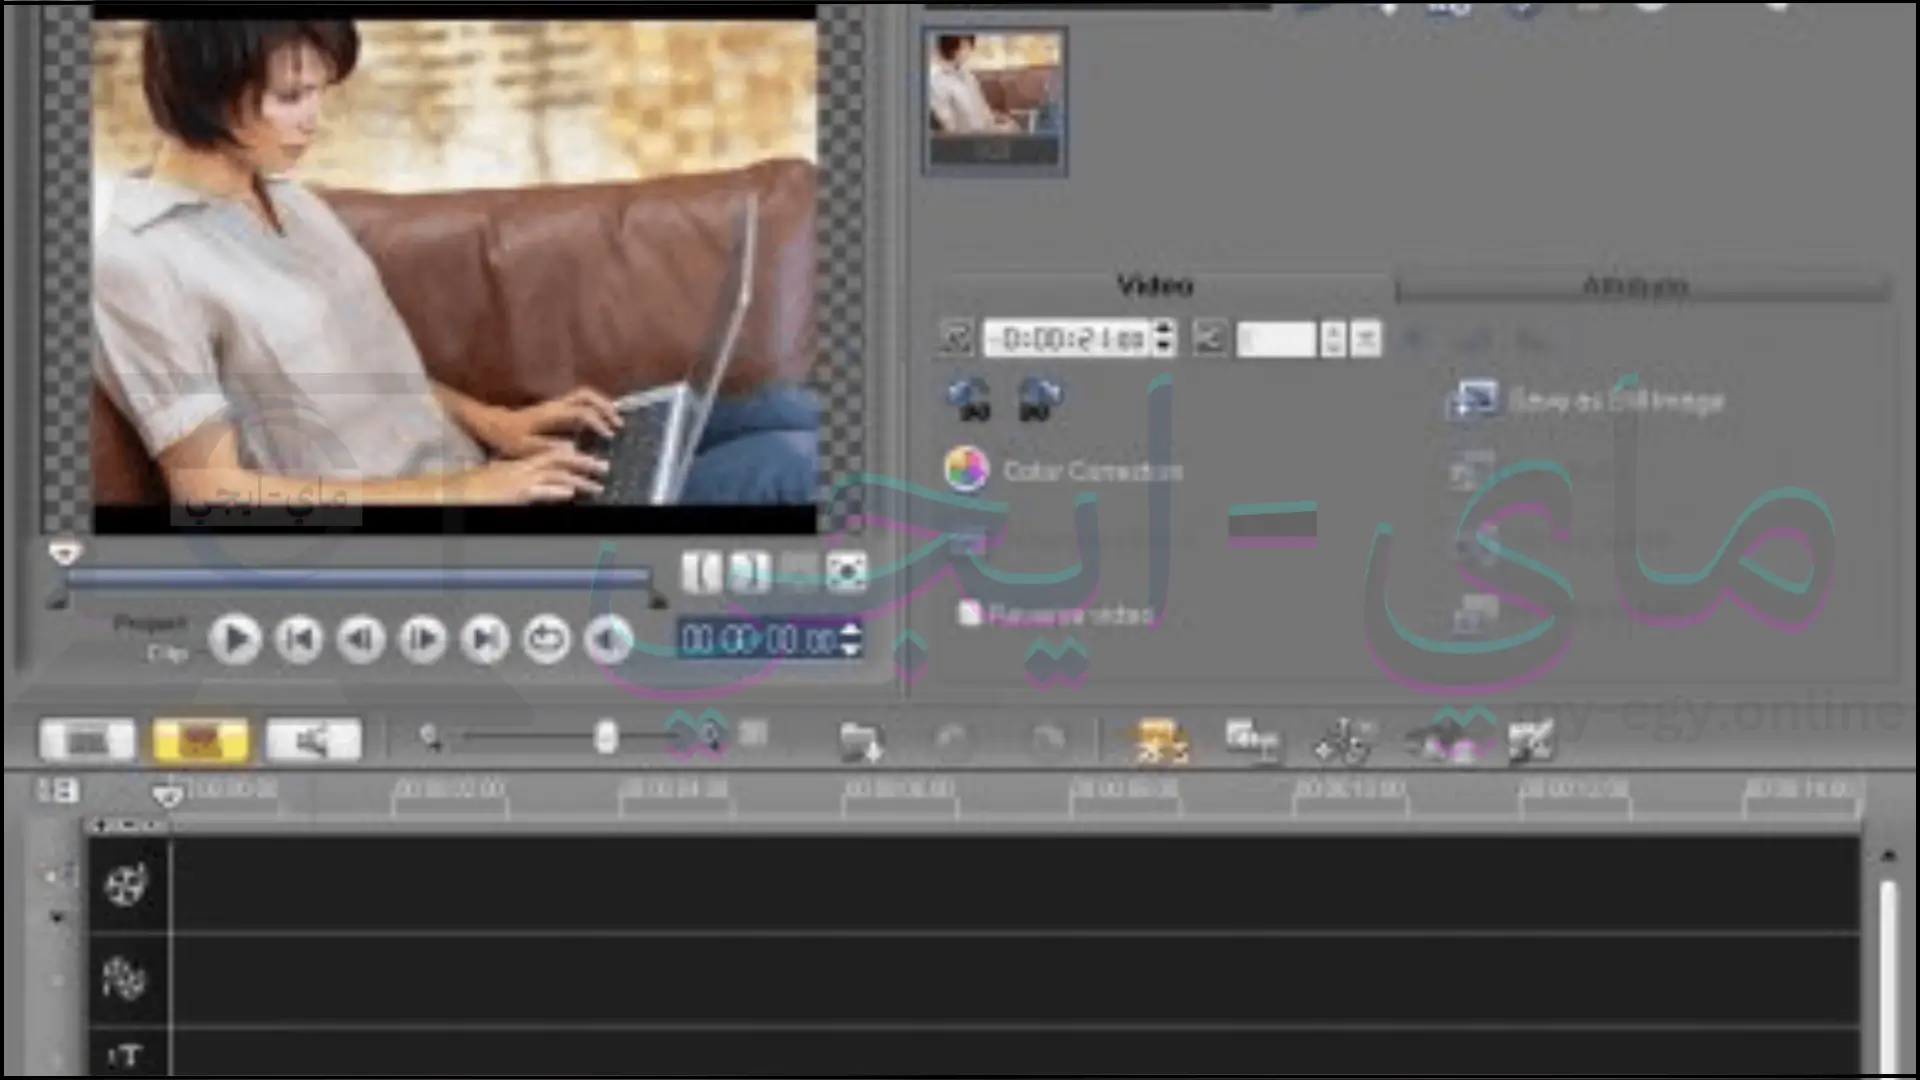This screenshot has width=1920, height=1080.
Task: Switch to Audio view
Action: [x=313, y=741]
